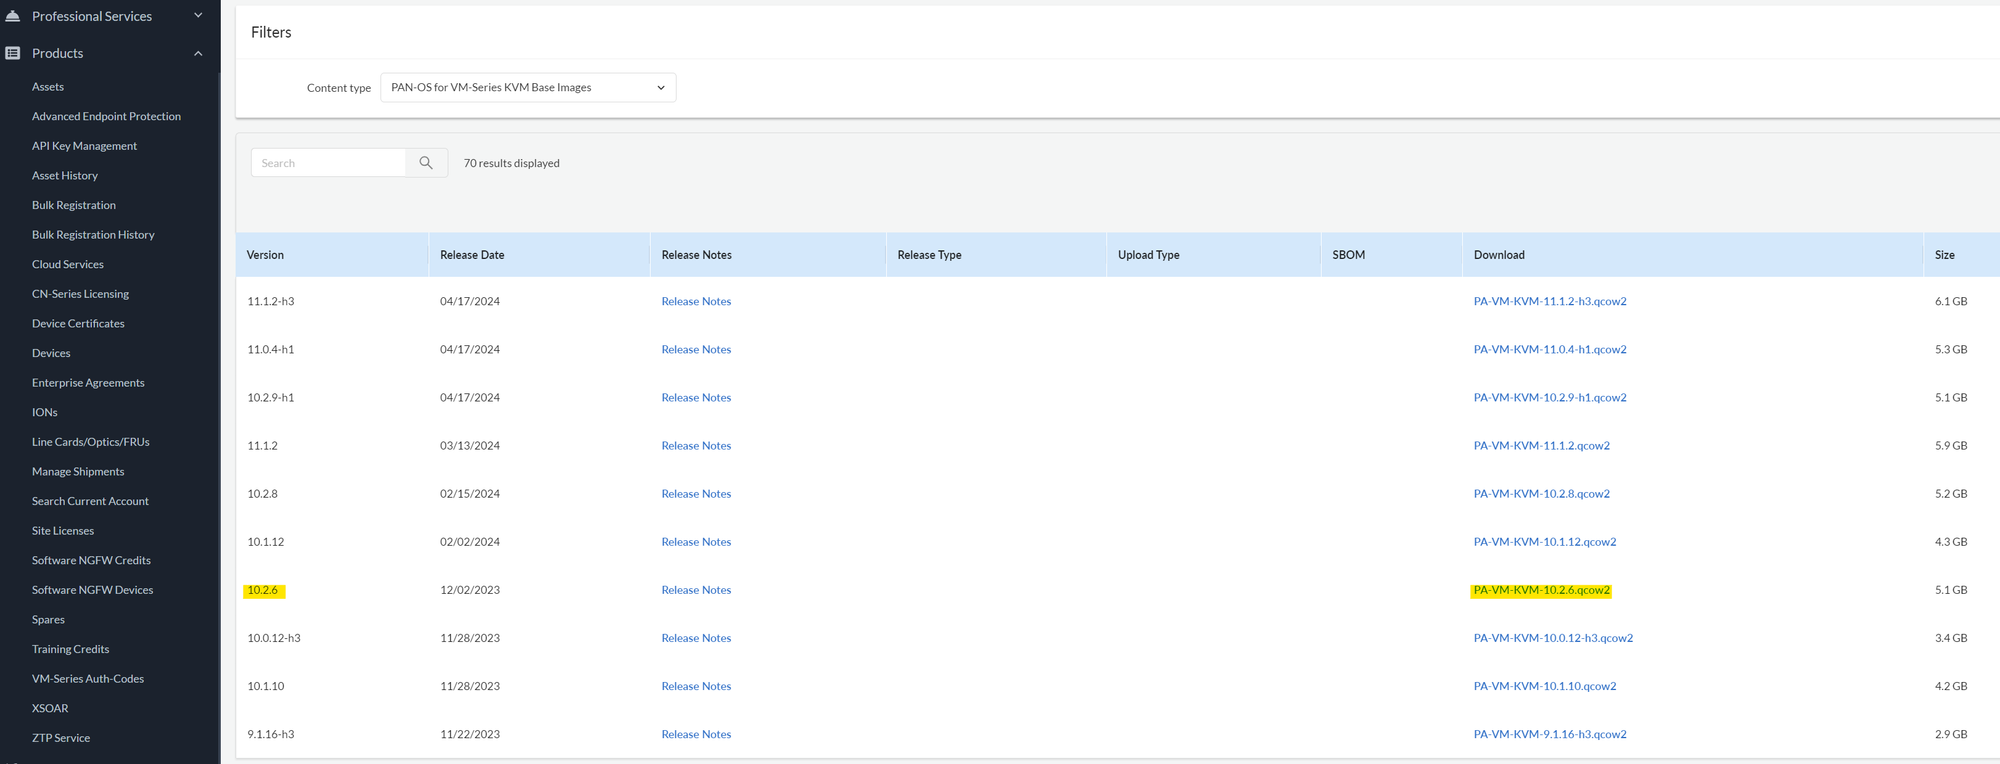Expand the Professional Services section
The image size is (2000, 764).
point(198,16)
